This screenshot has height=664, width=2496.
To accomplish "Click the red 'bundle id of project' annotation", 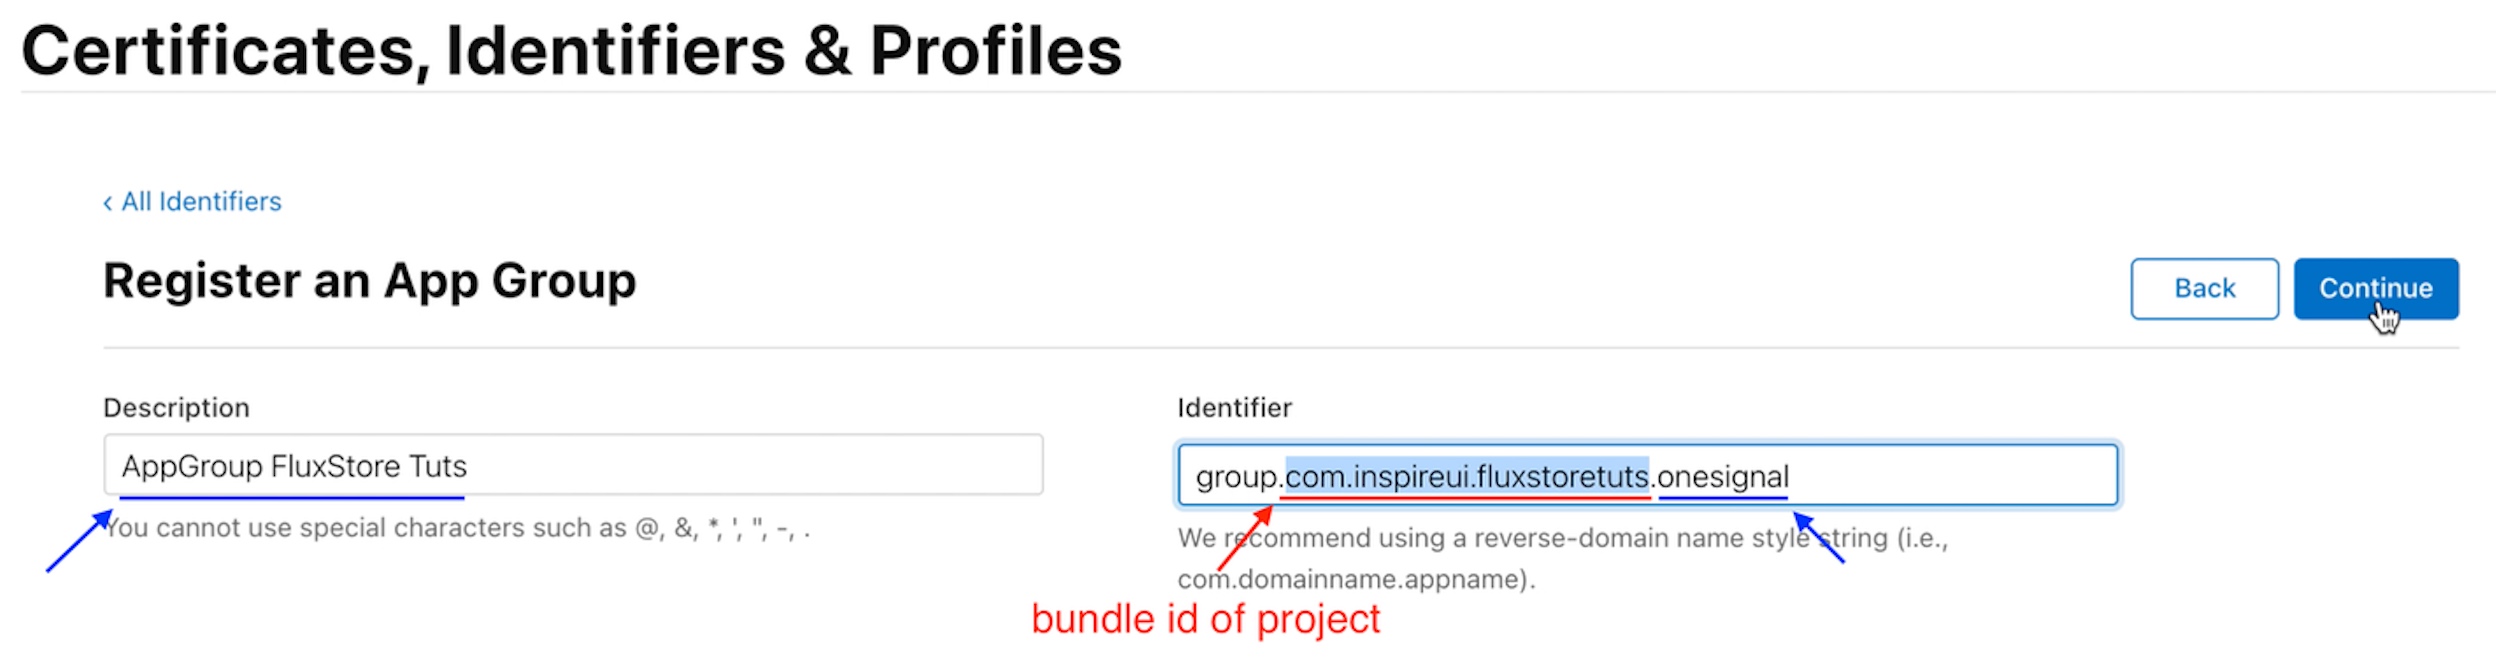I will pos(1205,619).
